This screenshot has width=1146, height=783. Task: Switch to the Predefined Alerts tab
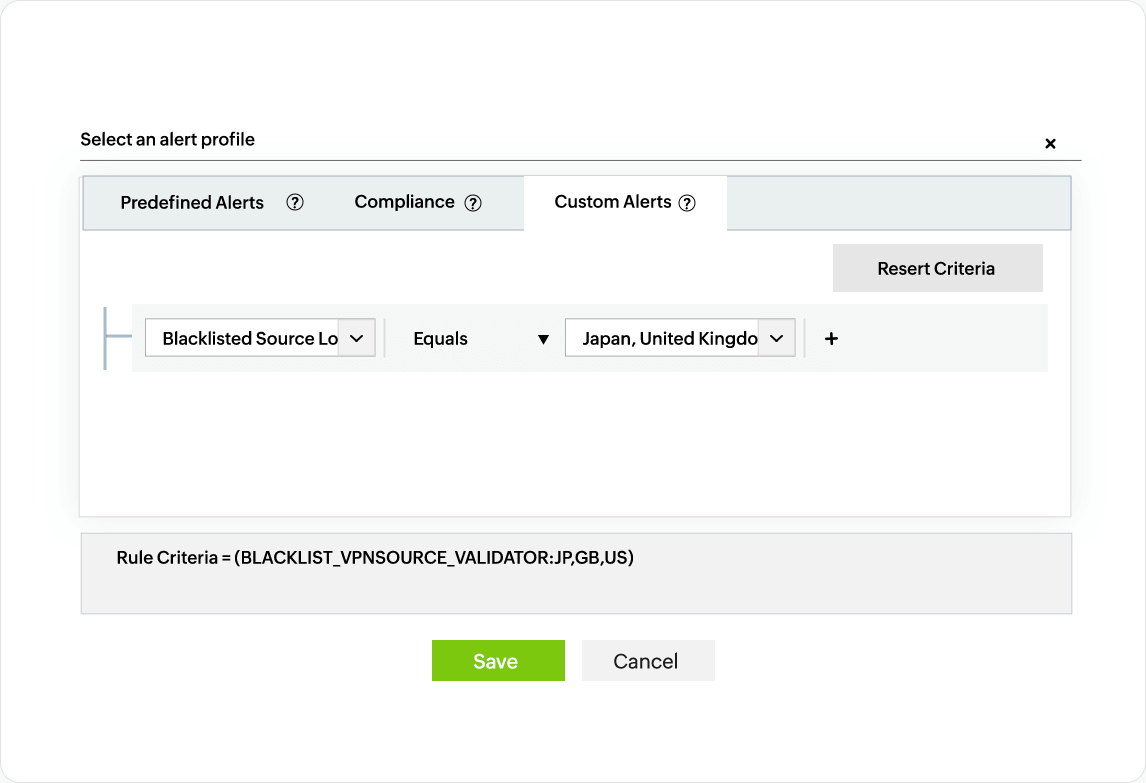[192, 203]
